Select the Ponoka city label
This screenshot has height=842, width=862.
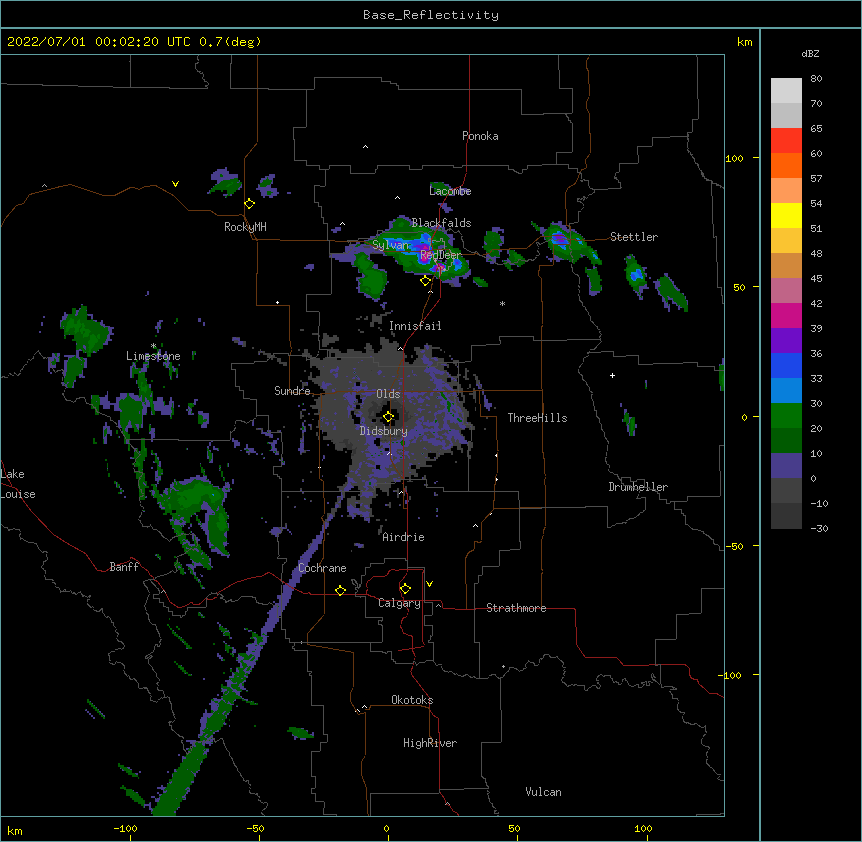coord(480,136)
